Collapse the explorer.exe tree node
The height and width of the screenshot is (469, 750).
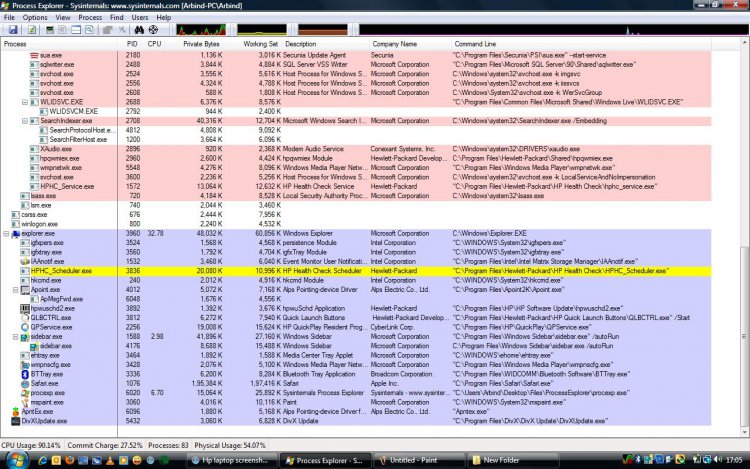(6, 233)
